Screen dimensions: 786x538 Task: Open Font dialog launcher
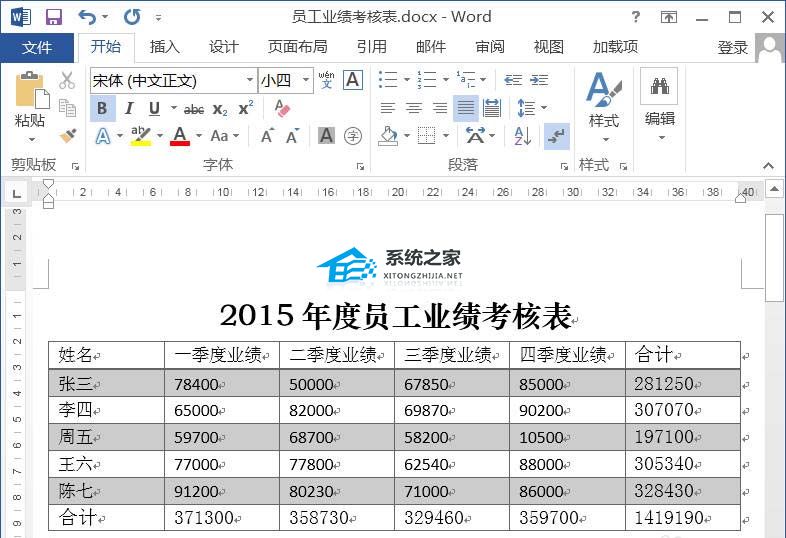pos(360,166)
